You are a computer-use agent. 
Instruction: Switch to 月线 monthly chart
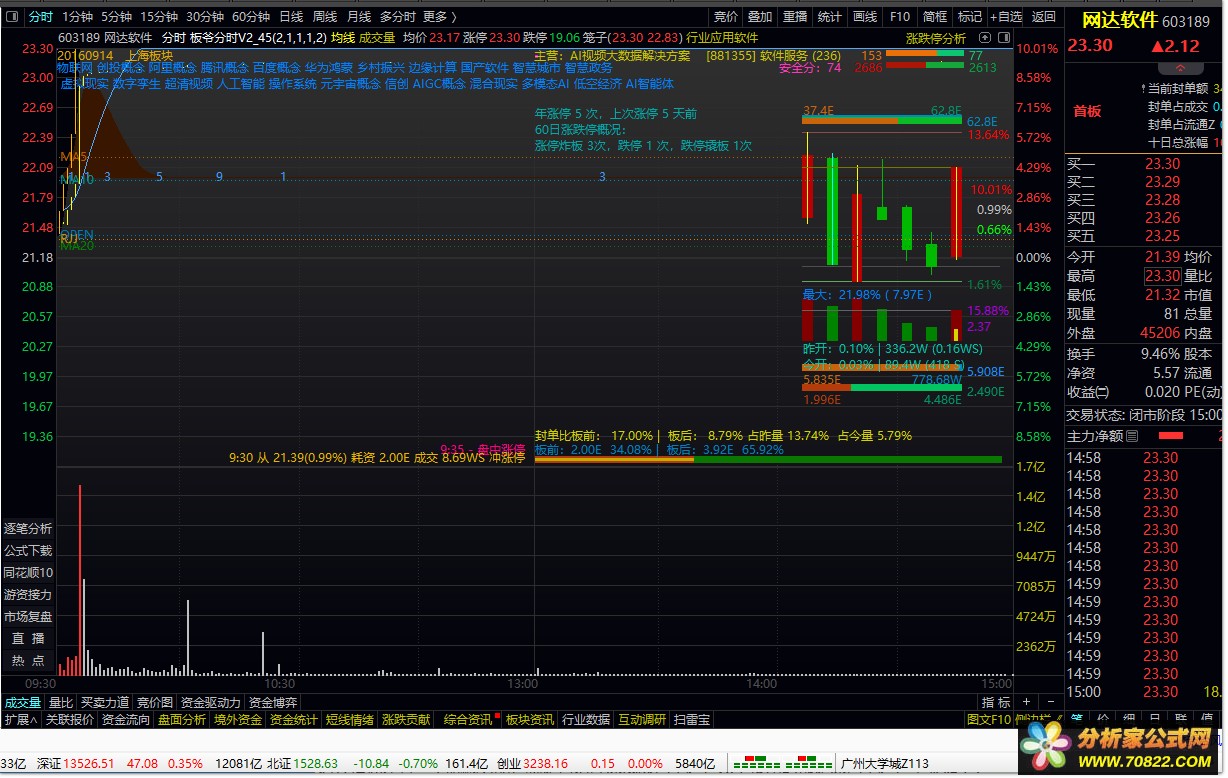point(359,16)
